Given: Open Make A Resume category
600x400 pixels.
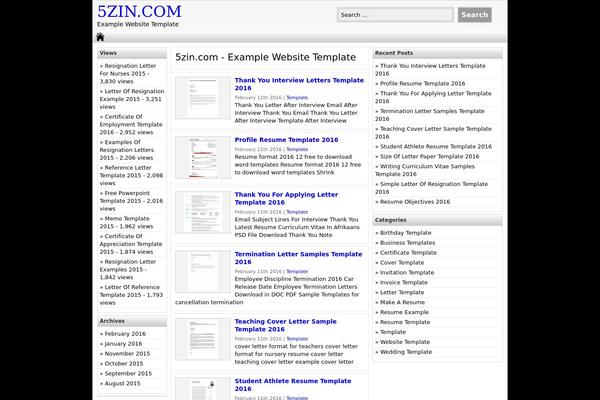Looking at the screenshot, I should pos(402,302).
